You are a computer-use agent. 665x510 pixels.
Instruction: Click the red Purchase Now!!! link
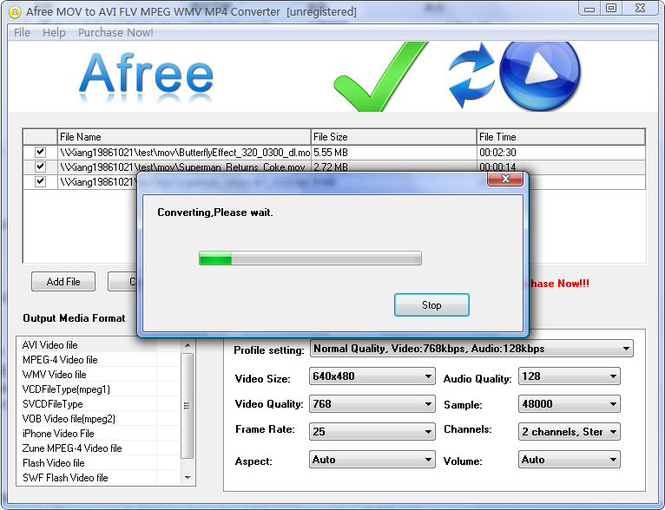pos(559,283)
